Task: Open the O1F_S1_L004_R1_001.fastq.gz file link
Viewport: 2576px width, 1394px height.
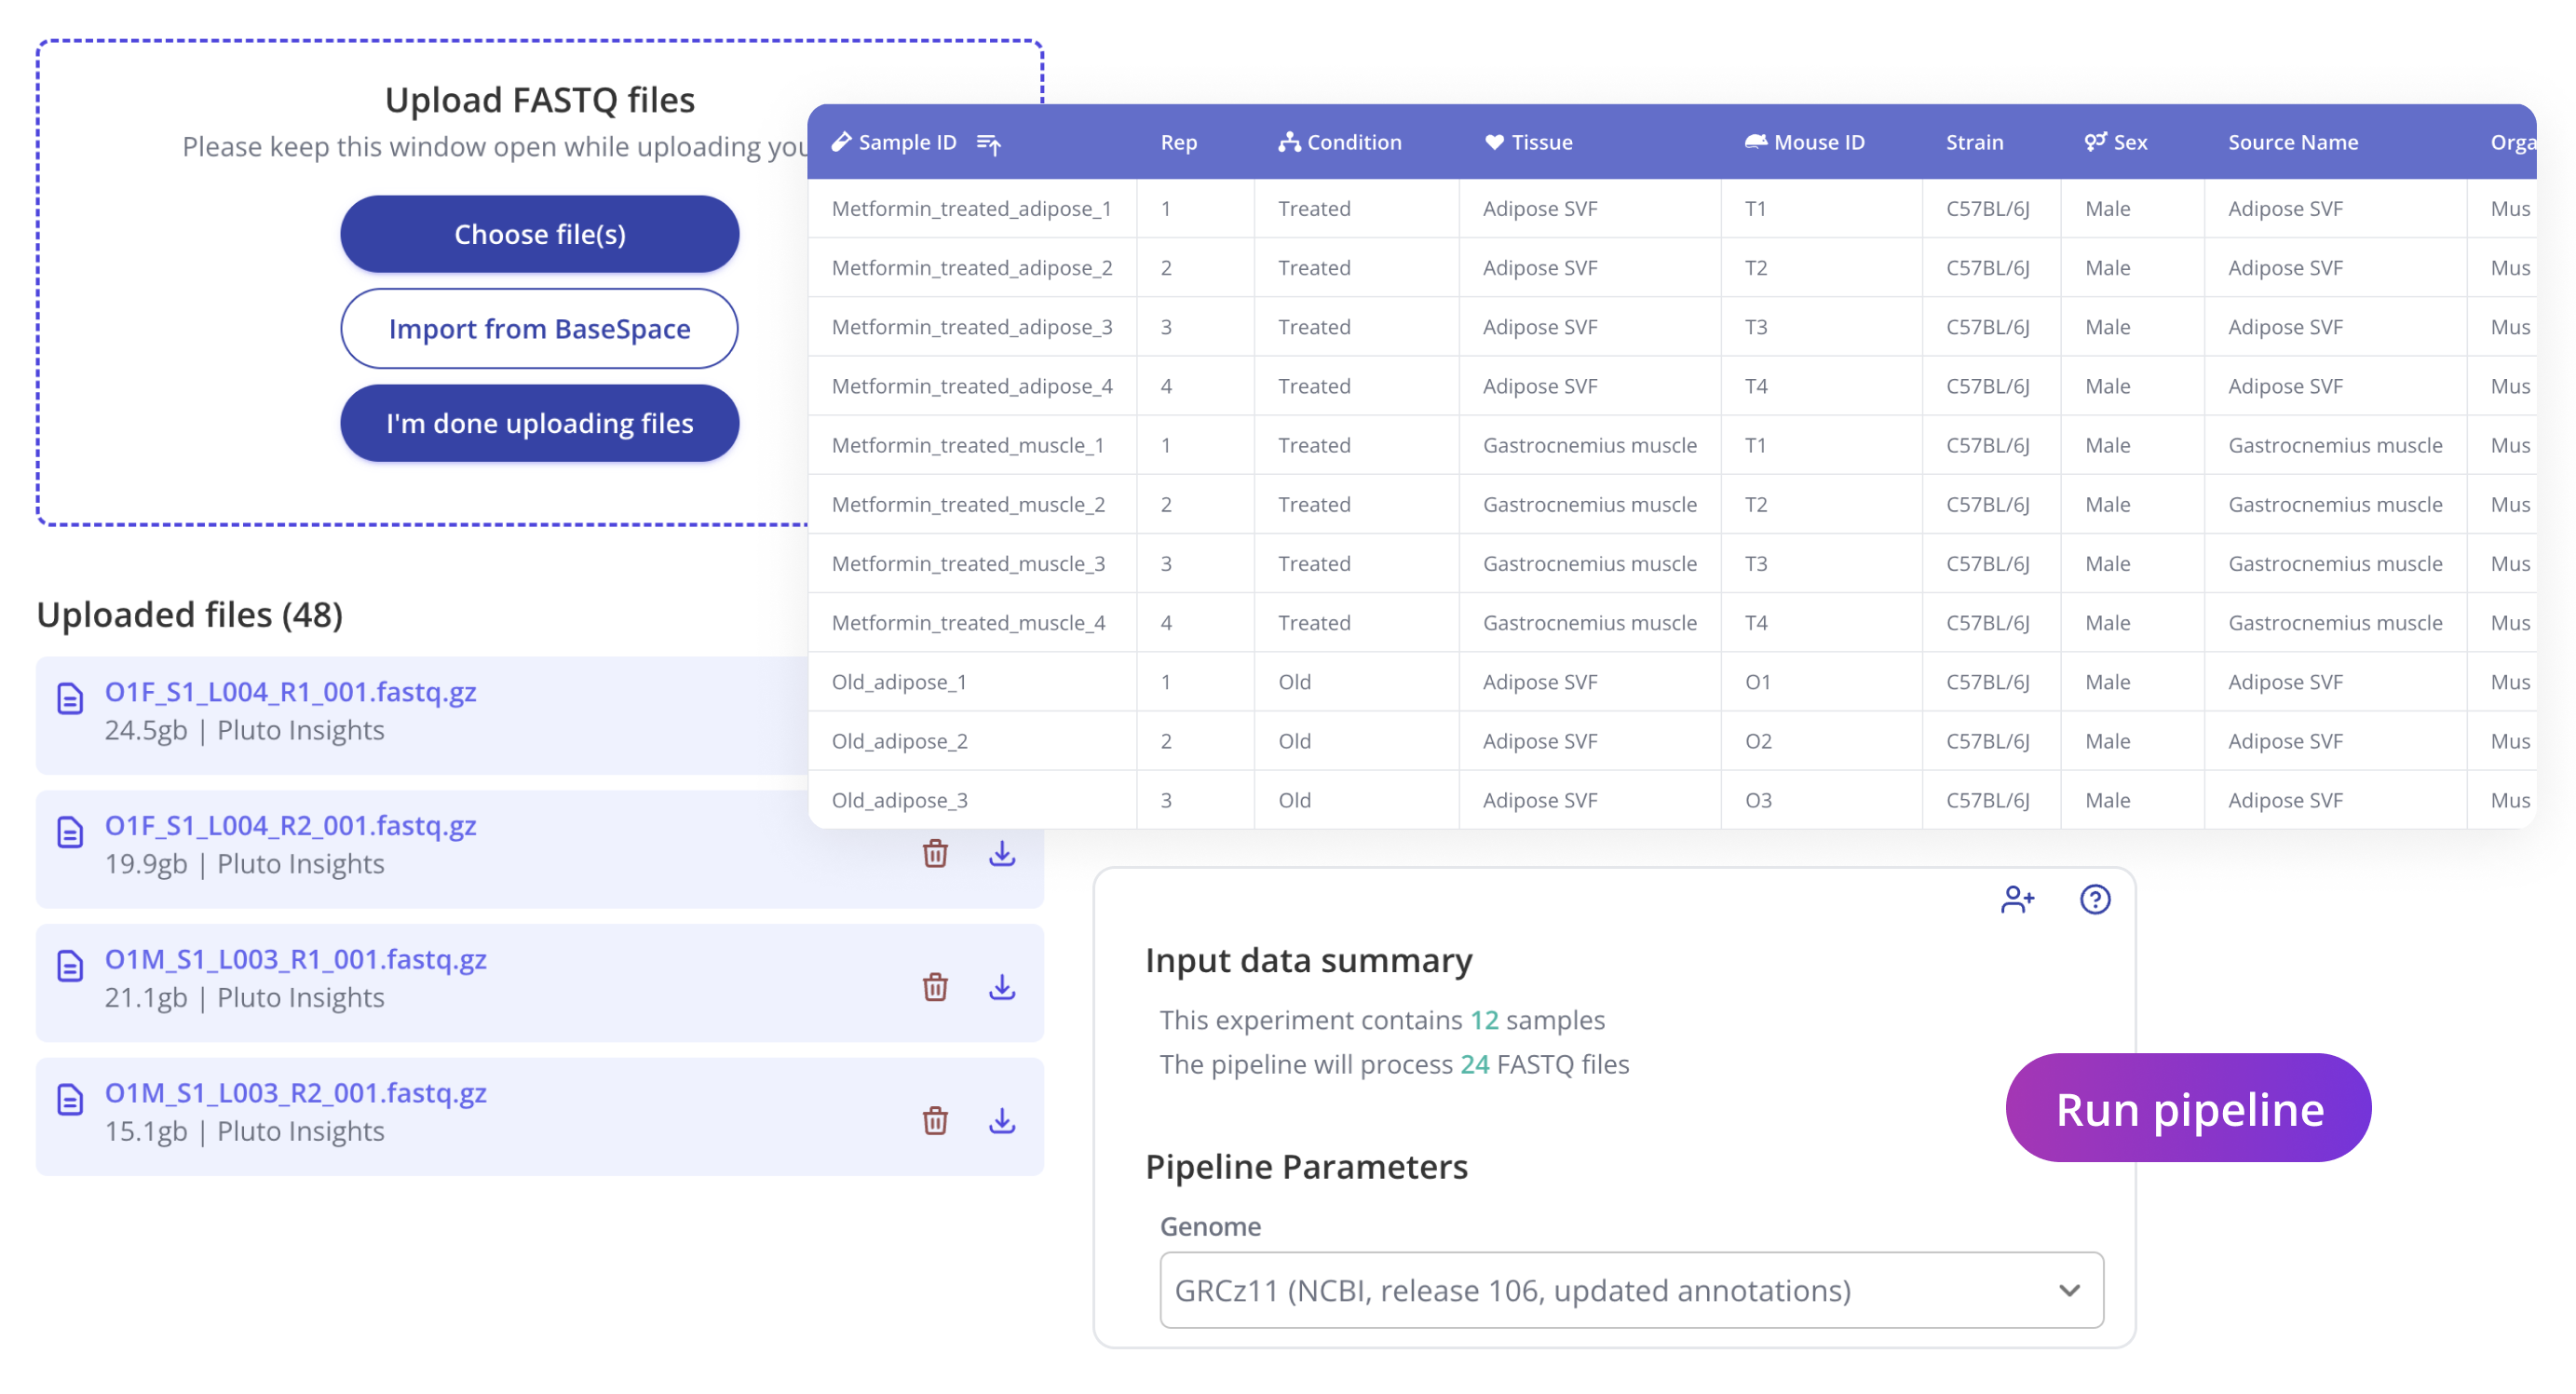Action: point(290,692)
